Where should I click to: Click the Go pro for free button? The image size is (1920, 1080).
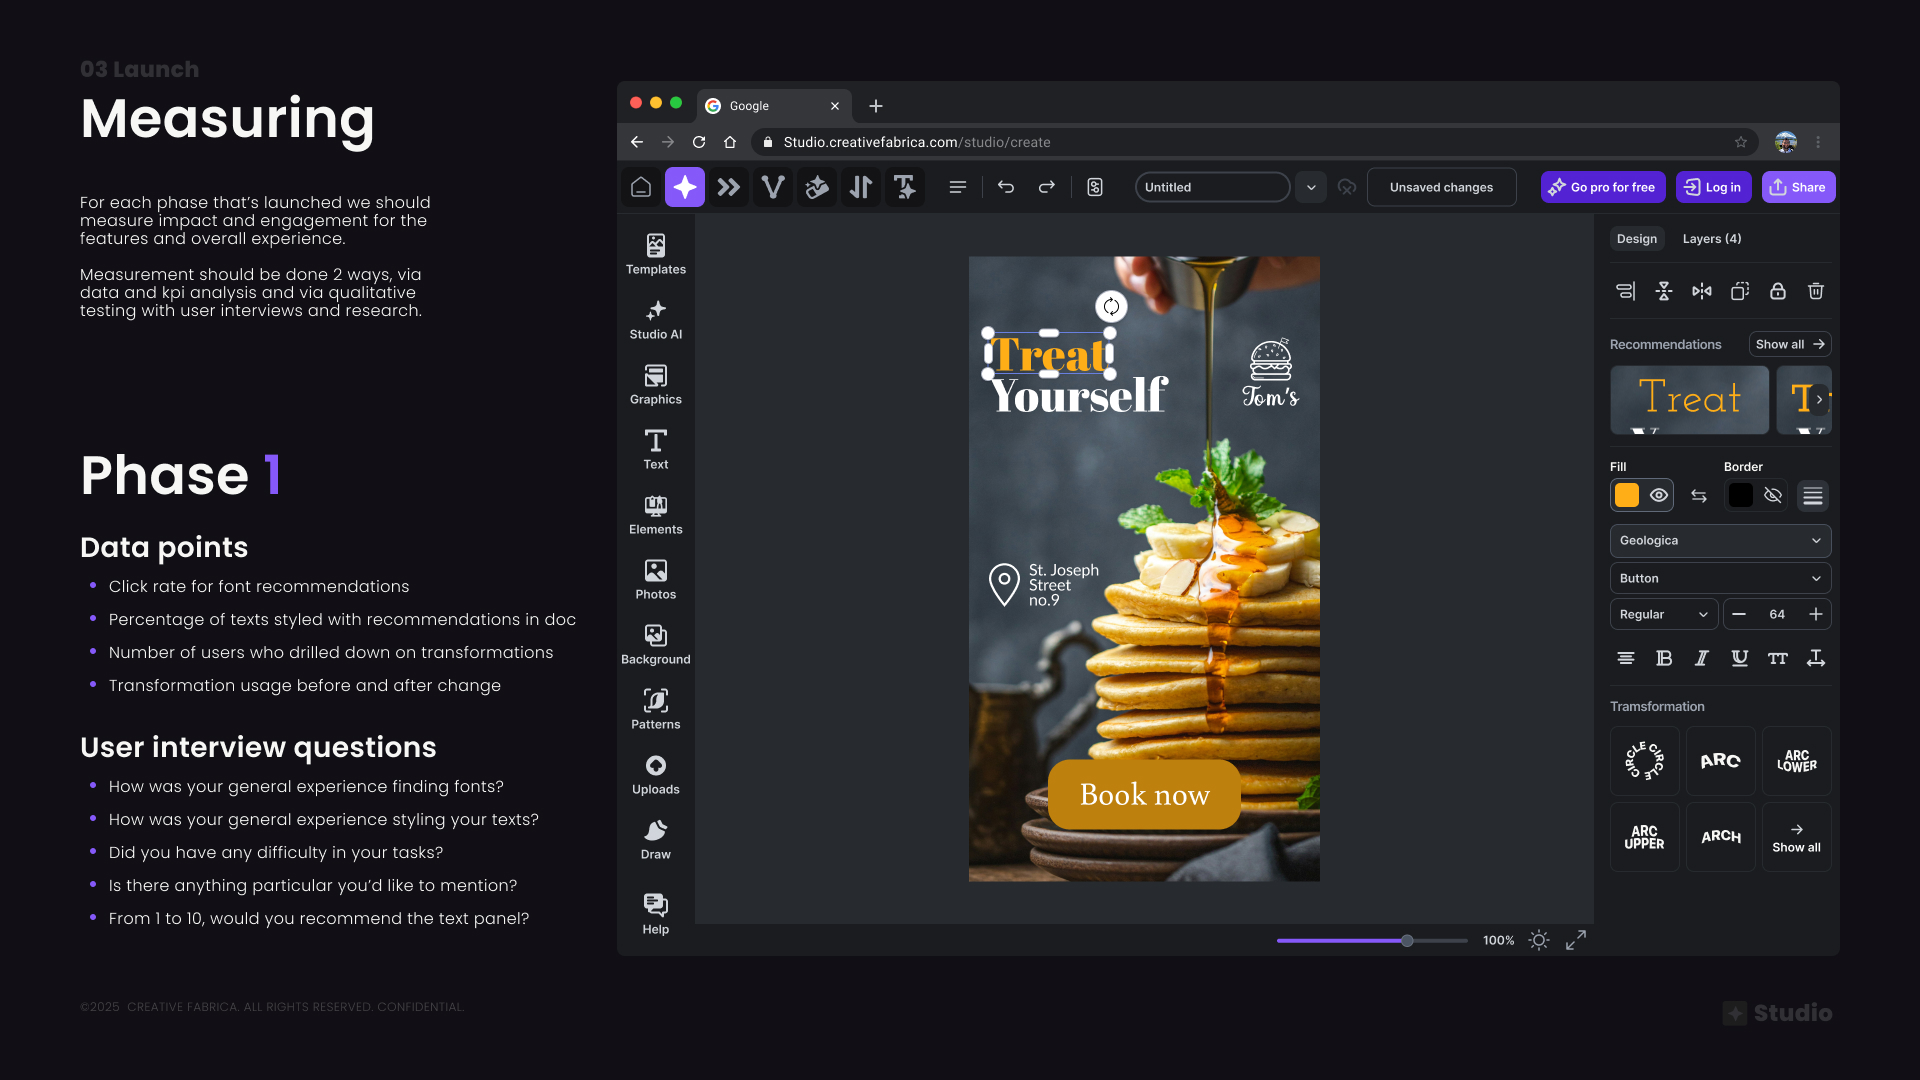pyautogui.click(x=1602, y=187)
